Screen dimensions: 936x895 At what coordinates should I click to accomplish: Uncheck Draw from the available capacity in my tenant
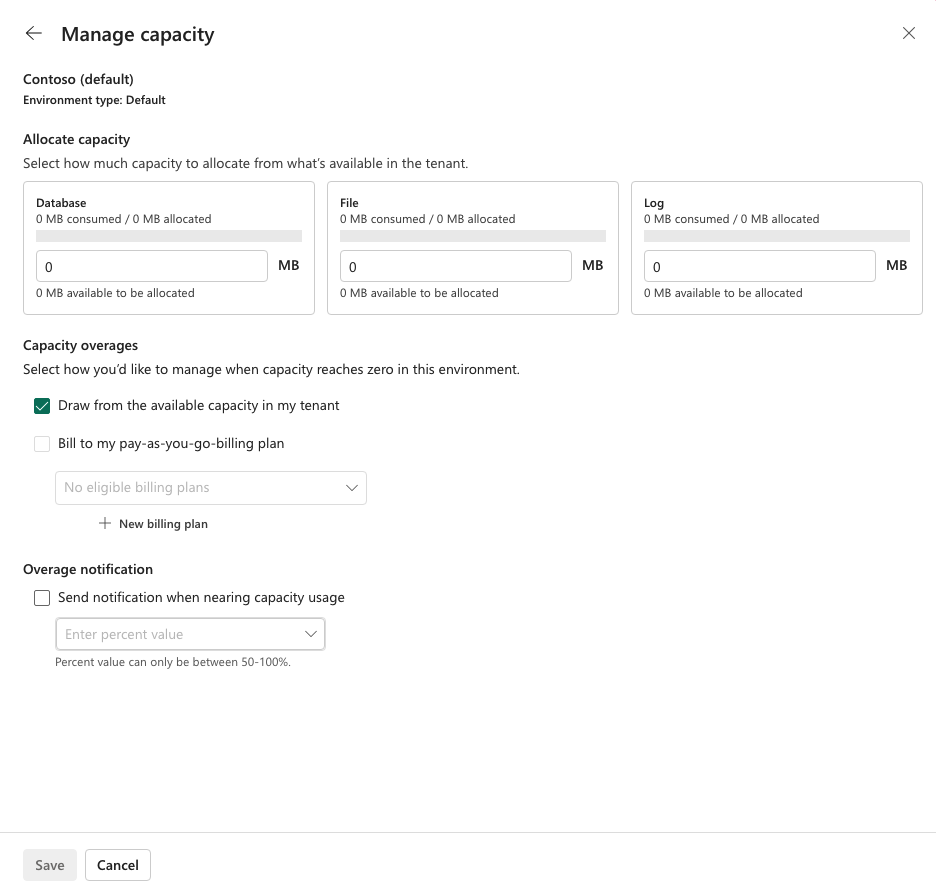pyautogui.click(x=42, y=406)
